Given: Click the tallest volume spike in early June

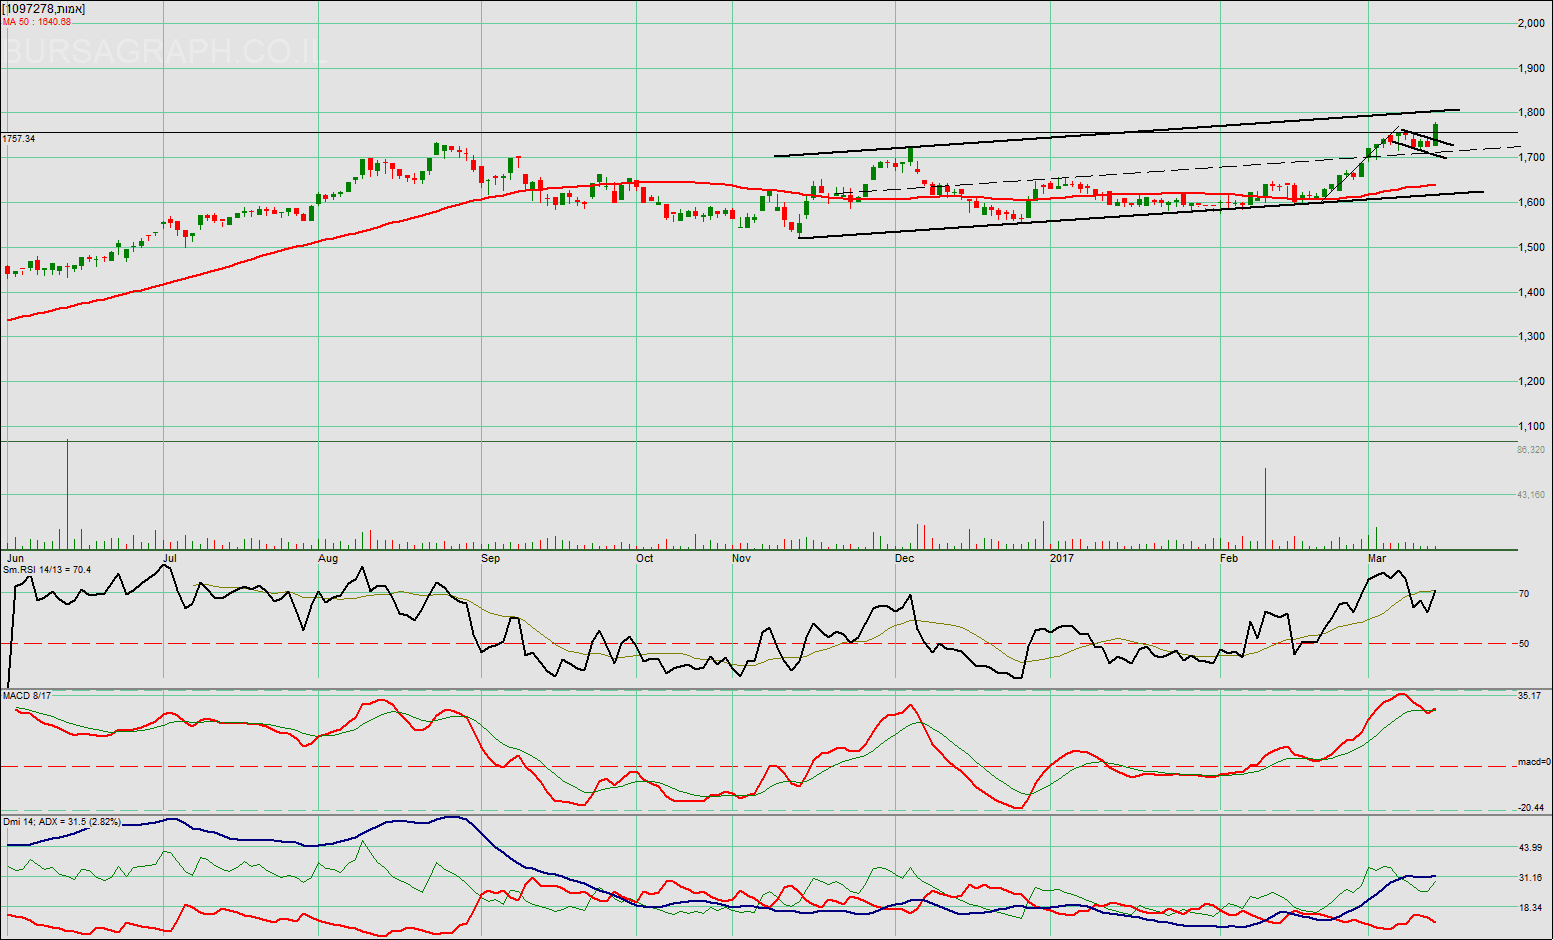Looking at the screenshot, I should click(67, 495).
